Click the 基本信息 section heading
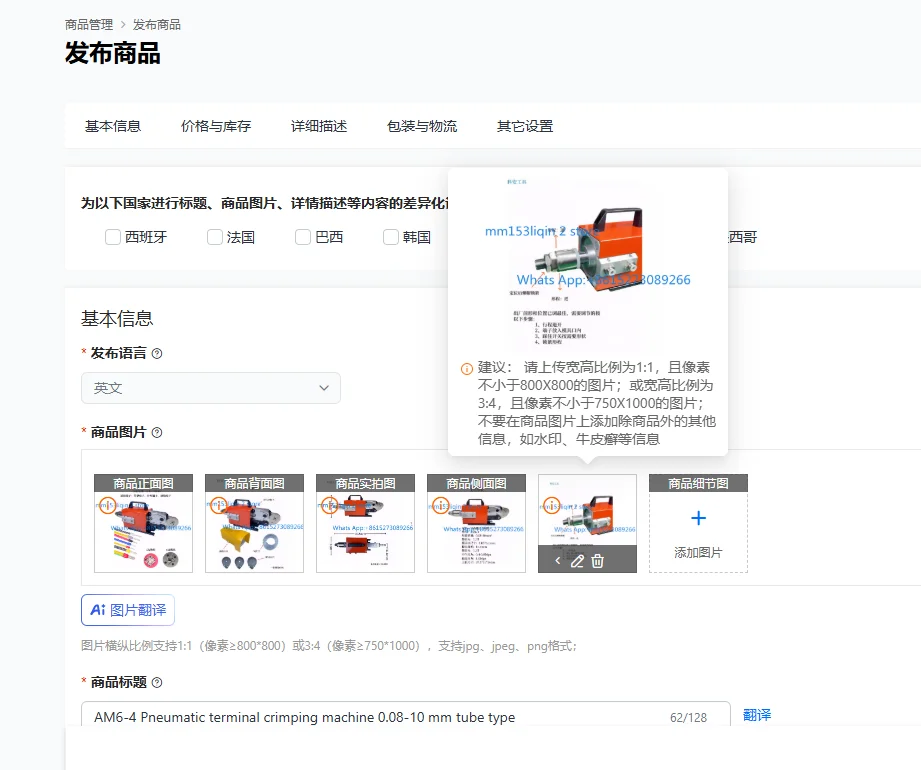921x770 pixels. coord(117,319)
